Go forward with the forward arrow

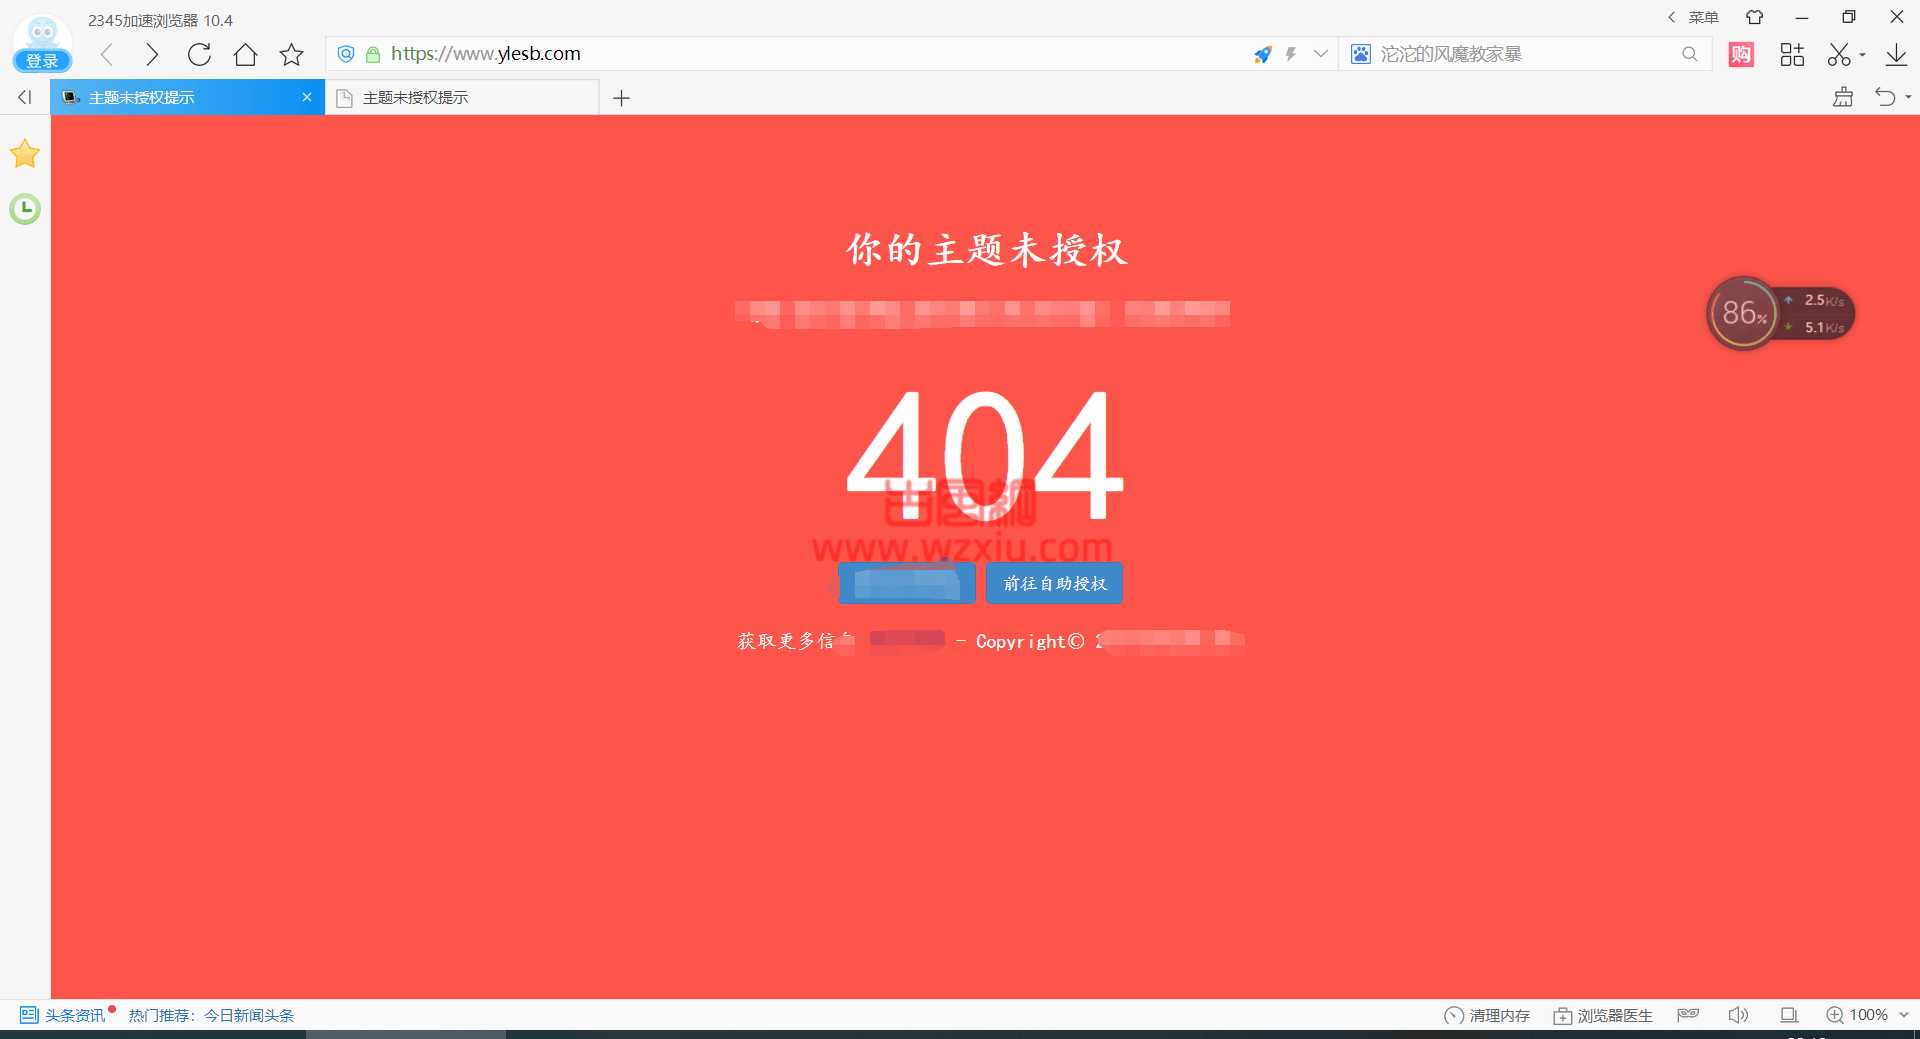[x=152, y=54]
